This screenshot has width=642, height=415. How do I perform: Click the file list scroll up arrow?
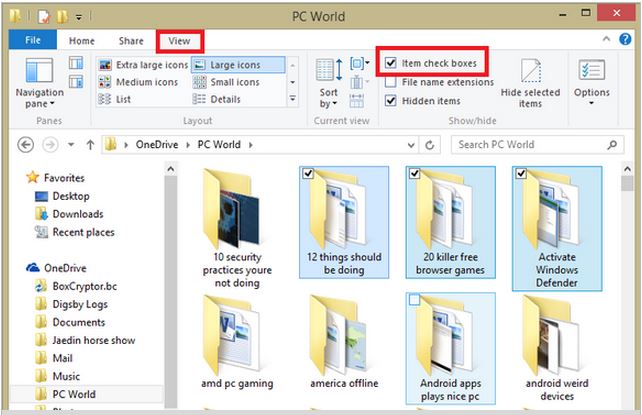(627, 169)
